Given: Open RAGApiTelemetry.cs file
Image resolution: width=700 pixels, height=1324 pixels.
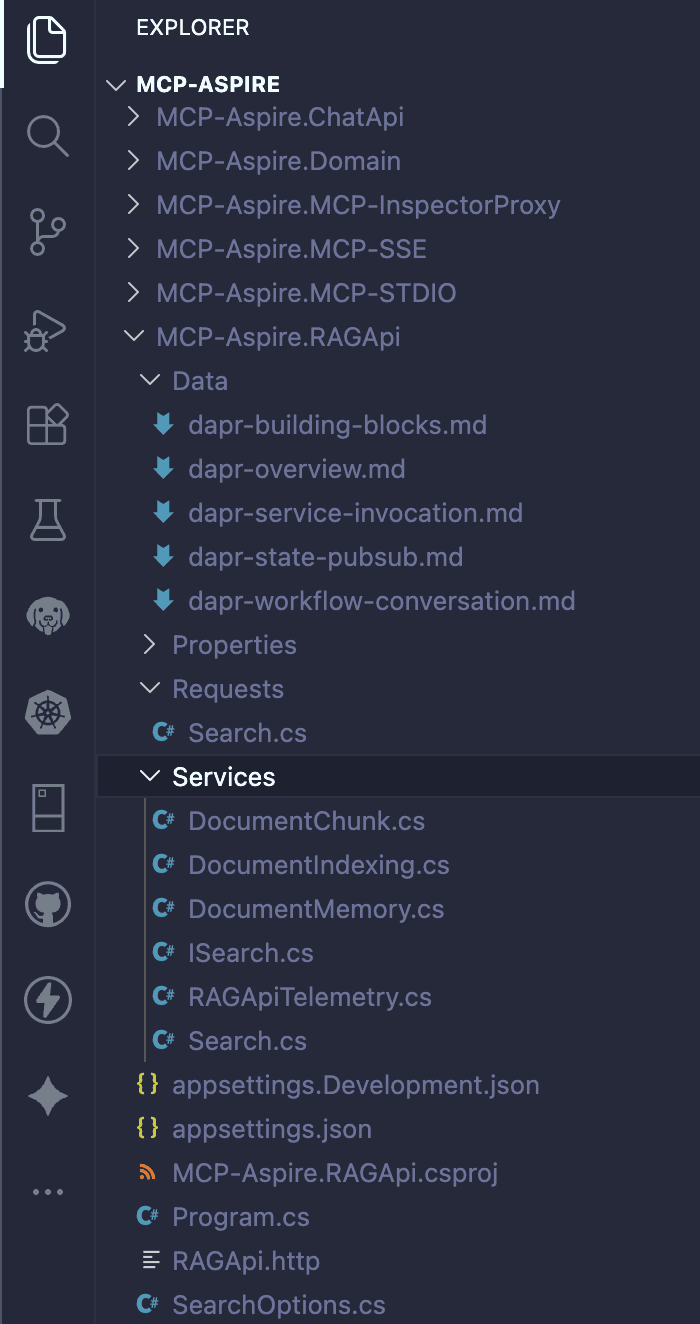Looking at the screenshot, I should [x=310, y=997].
